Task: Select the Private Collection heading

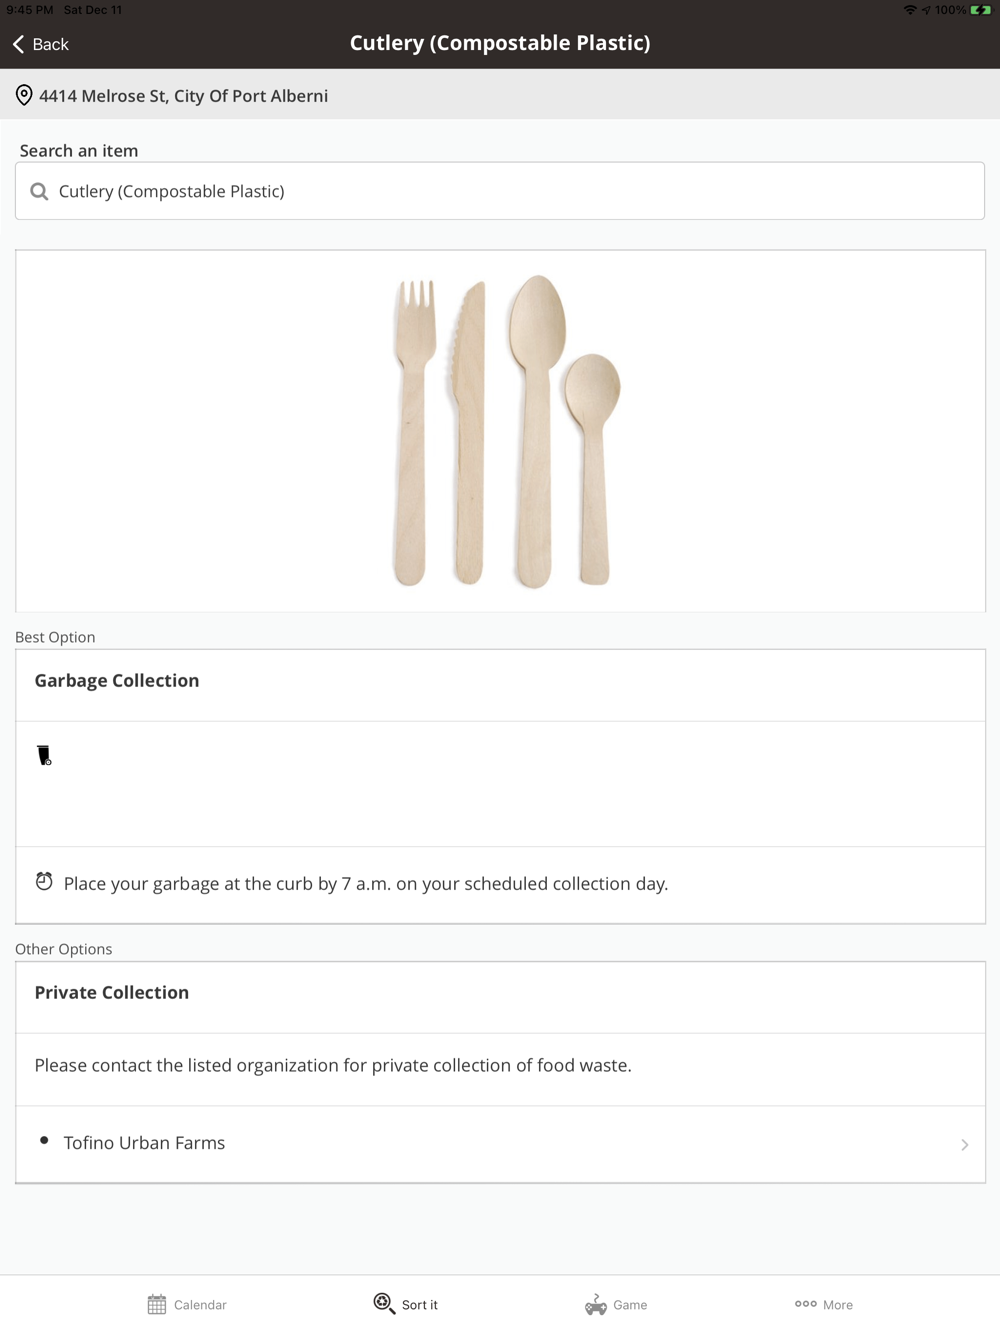Action: (x=112, y=993)
